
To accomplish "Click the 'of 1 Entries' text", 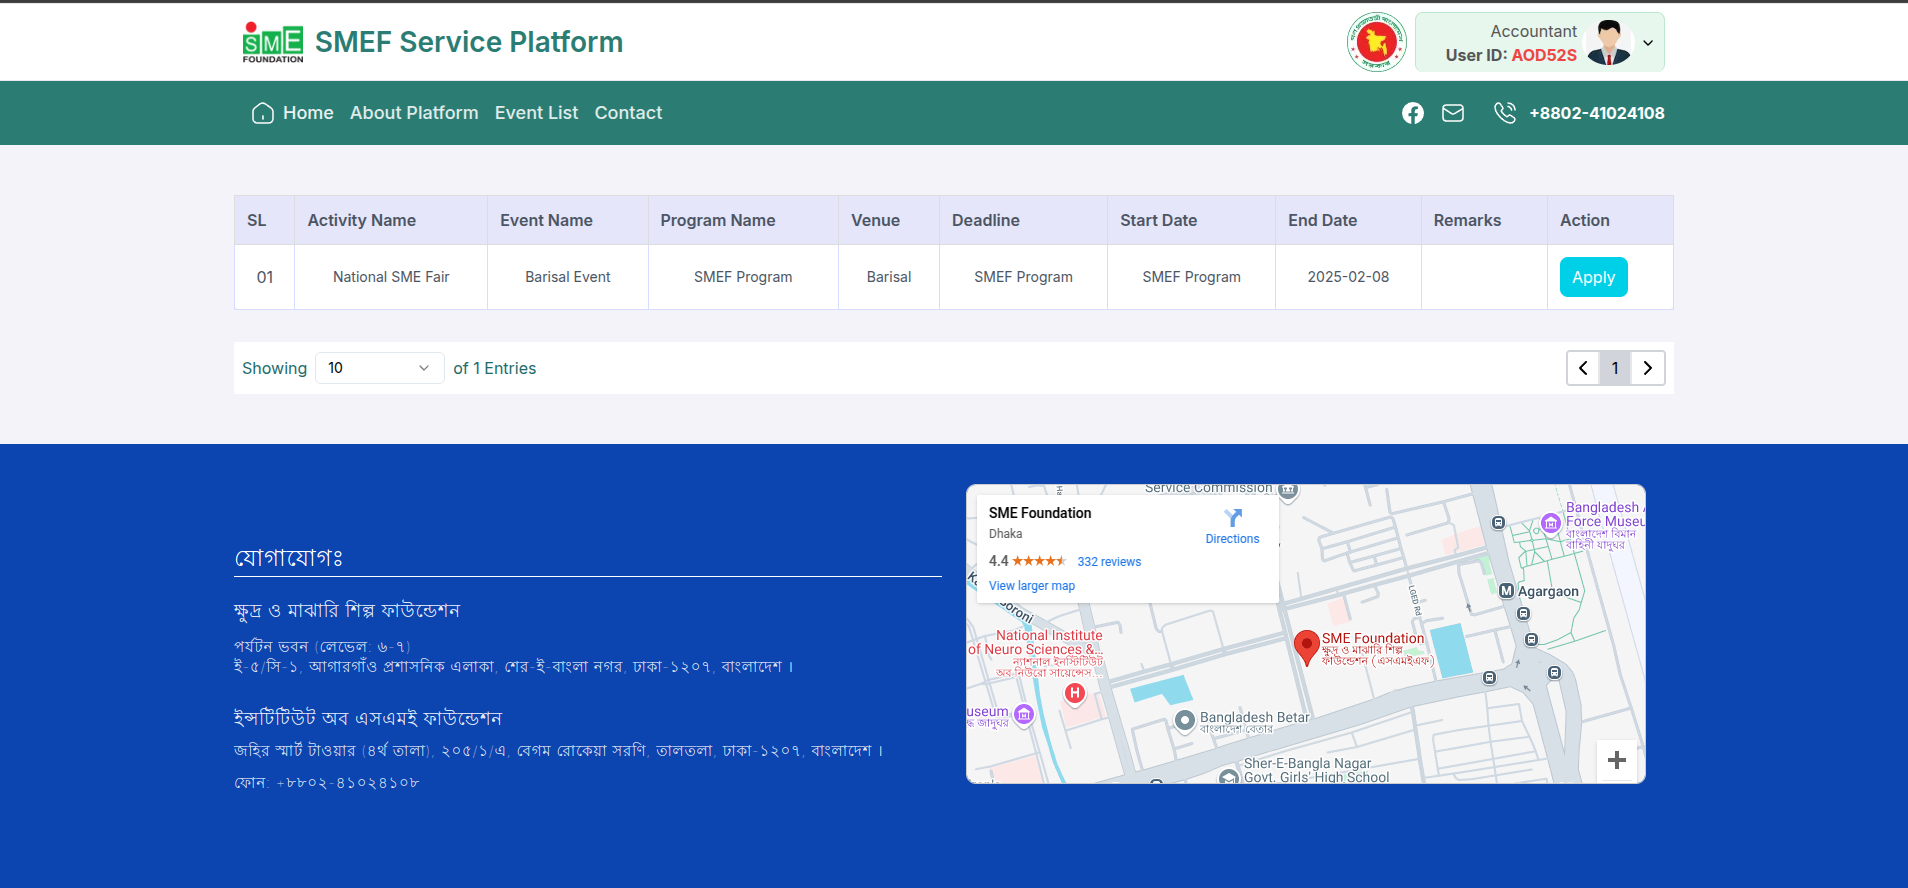I will click(495, 368).
